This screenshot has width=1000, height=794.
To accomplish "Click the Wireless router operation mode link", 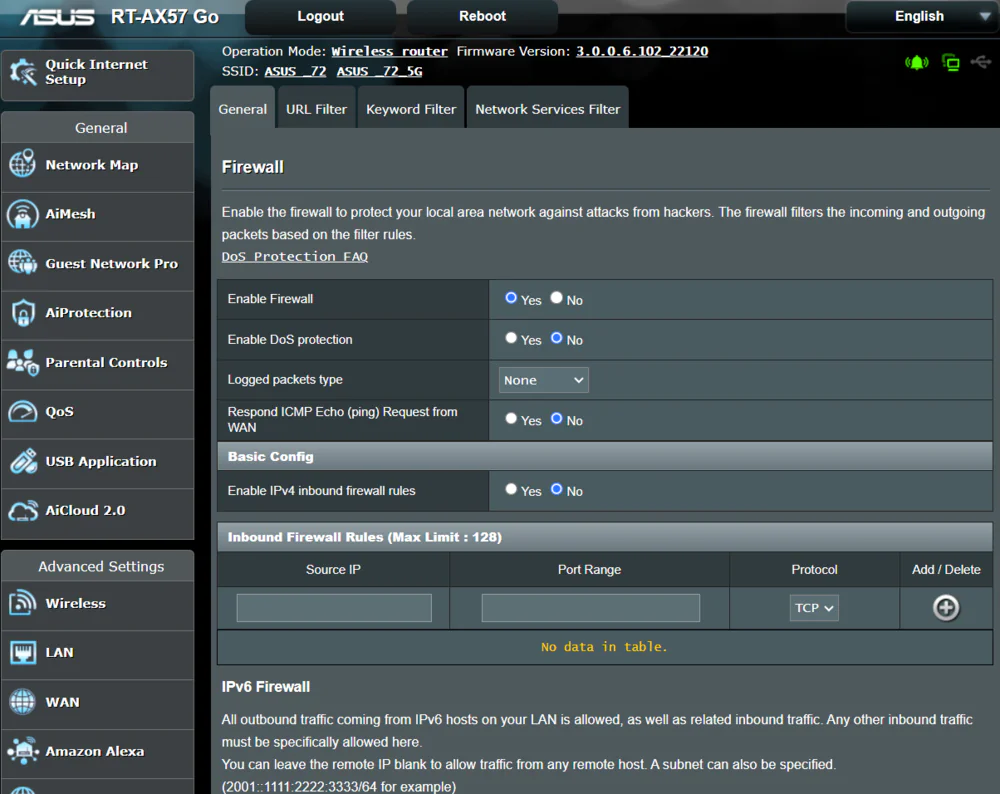I will tap(389, 51).
